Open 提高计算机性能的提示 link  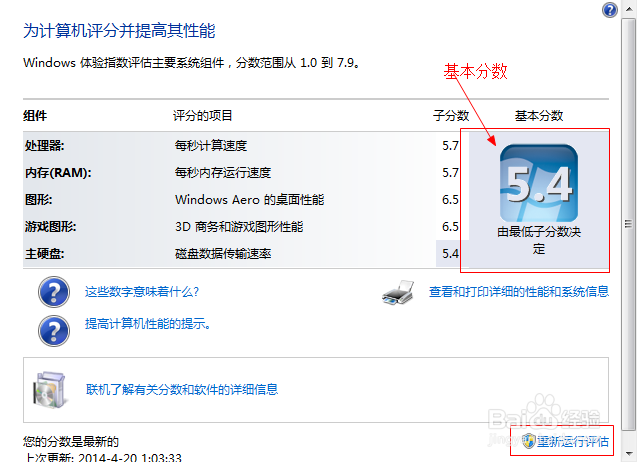pyautogui.click(x=147, y=324)
